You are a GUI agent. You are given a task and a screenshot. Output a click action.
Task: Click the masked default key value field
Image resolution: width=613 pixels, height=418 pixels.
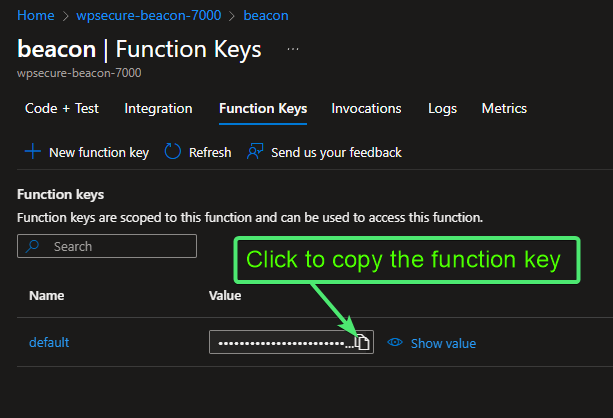click(281, 343)
